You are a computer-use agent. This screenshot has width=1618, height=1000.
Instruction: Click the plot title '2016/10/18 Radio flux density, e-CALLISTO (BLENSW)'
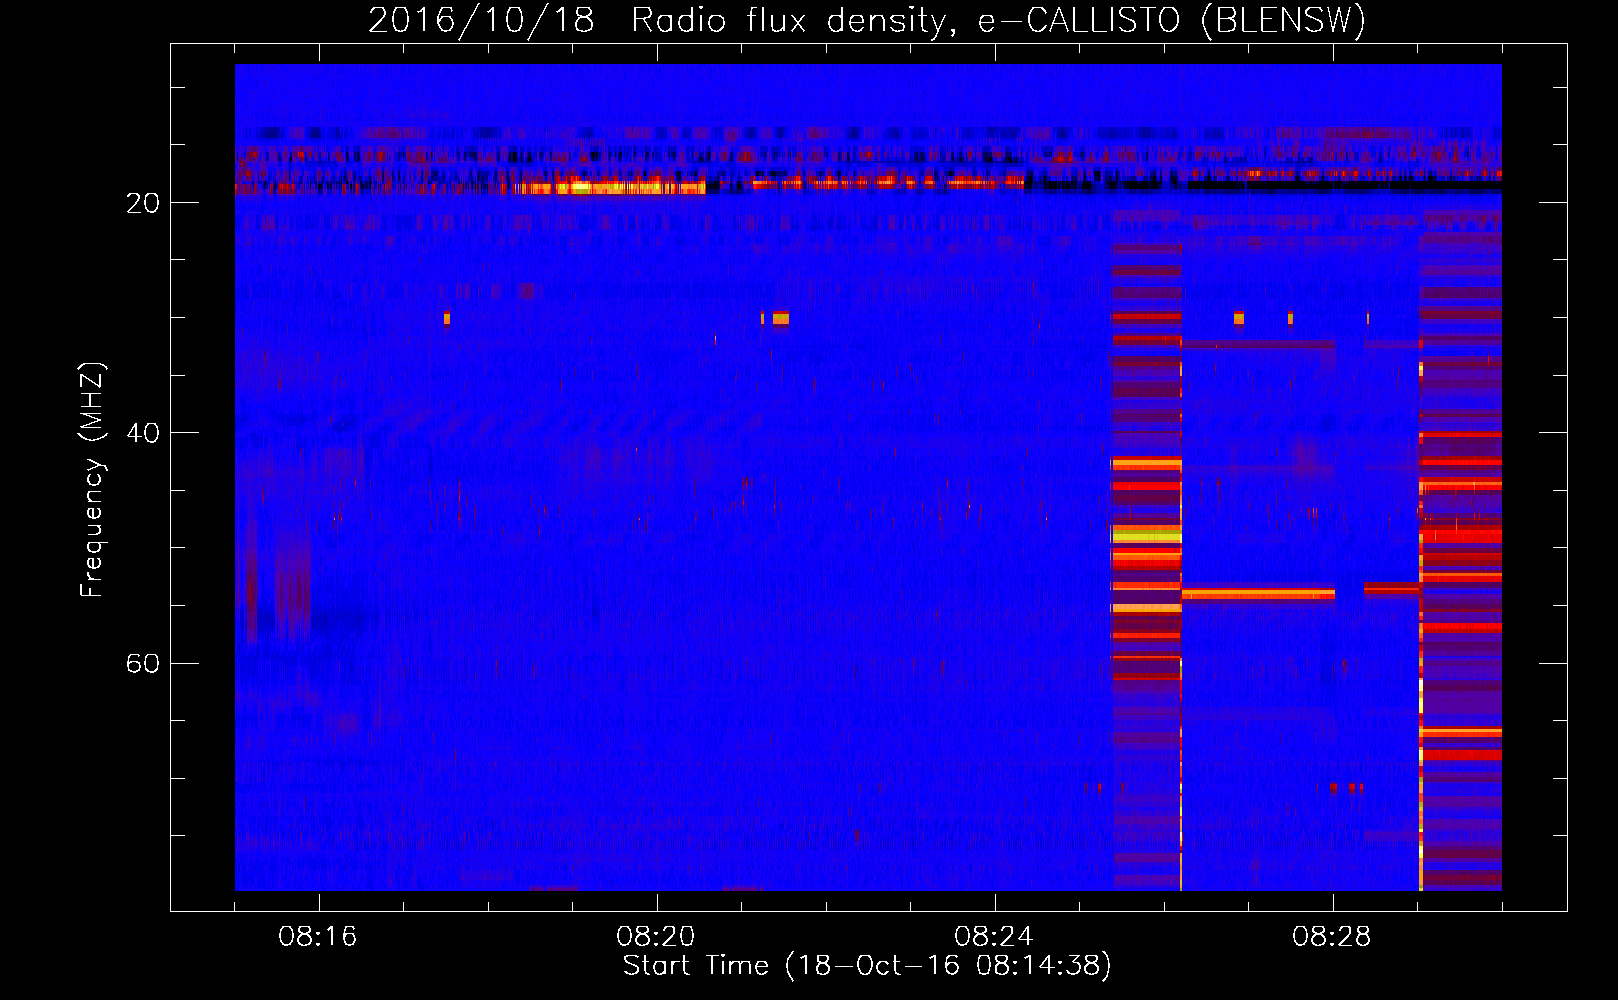[867, 20]
